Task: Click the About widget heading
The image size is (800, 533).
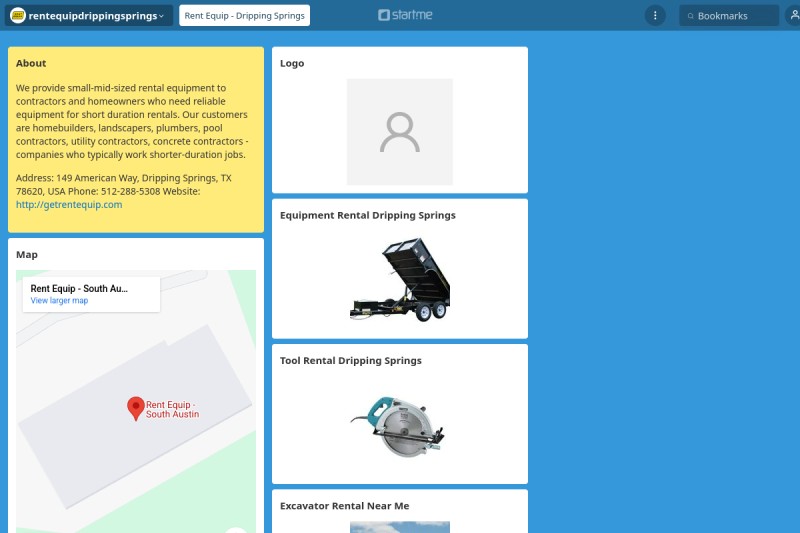Action: [x=31, y=63]
